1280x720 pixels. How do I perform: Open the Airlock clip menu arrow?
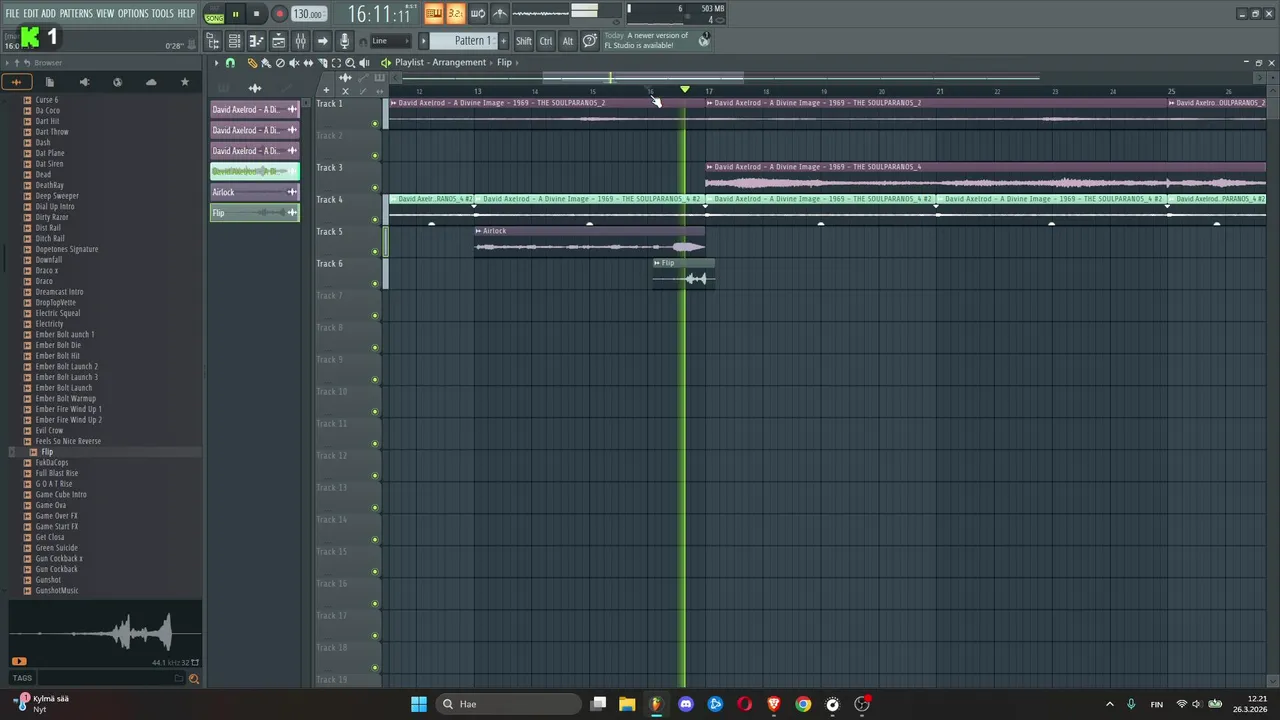click(478, 231)
